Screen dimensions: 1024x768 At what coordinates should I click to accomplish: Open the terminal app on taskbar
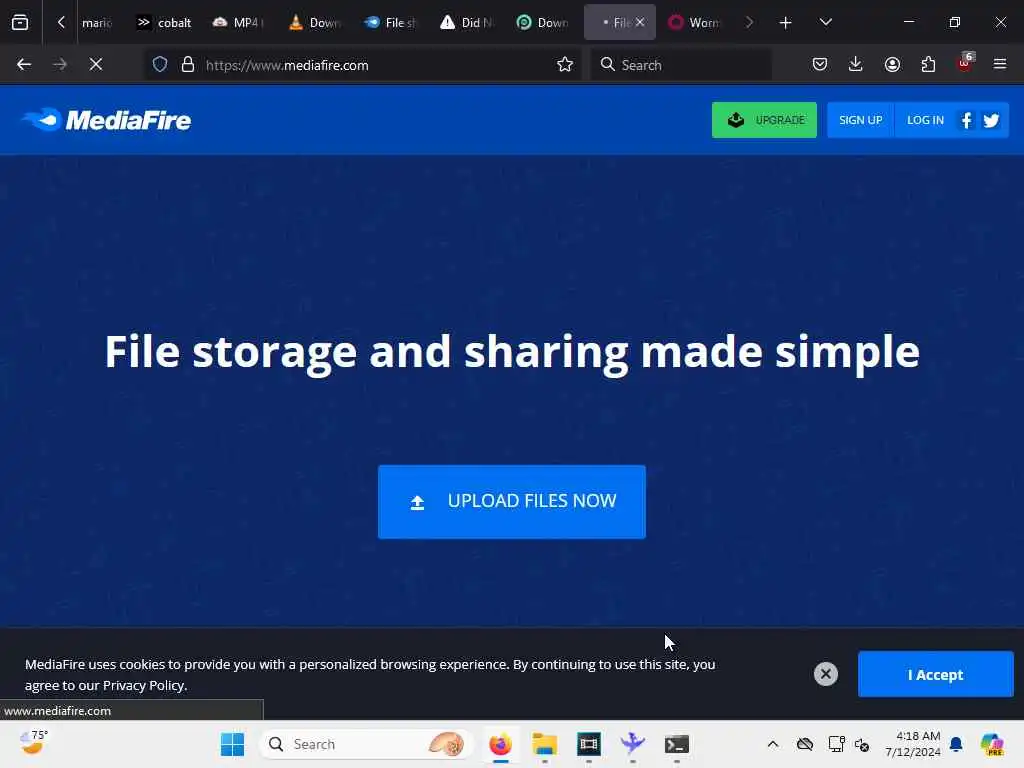coord(677,744)
